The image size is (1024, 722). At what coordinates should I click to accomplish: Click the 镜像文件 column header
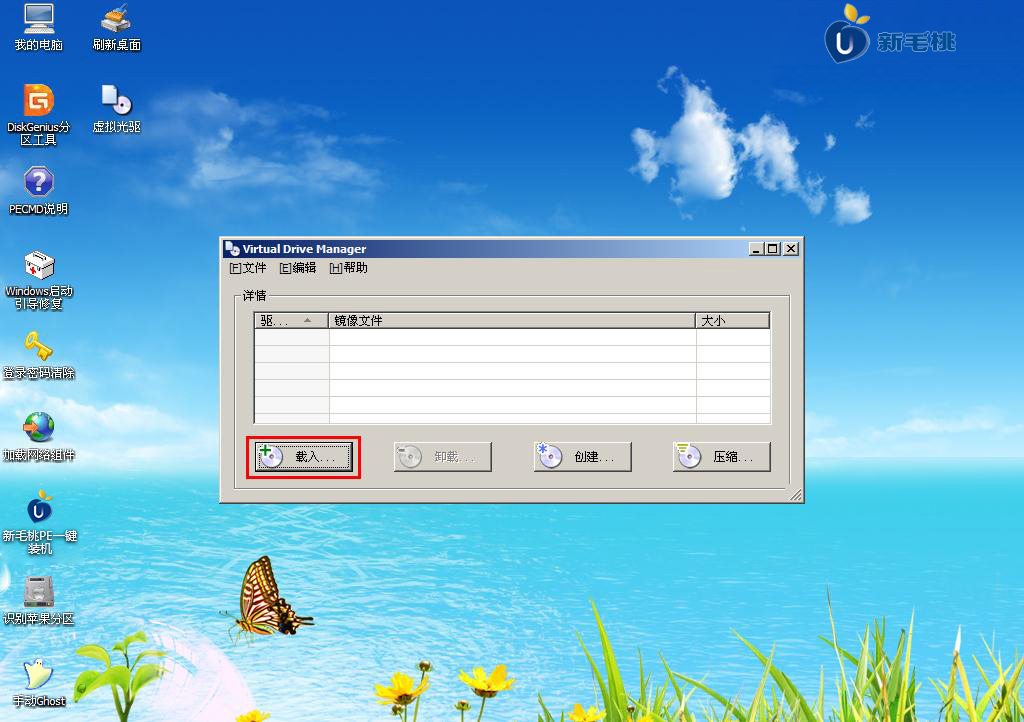pos(512,321)
